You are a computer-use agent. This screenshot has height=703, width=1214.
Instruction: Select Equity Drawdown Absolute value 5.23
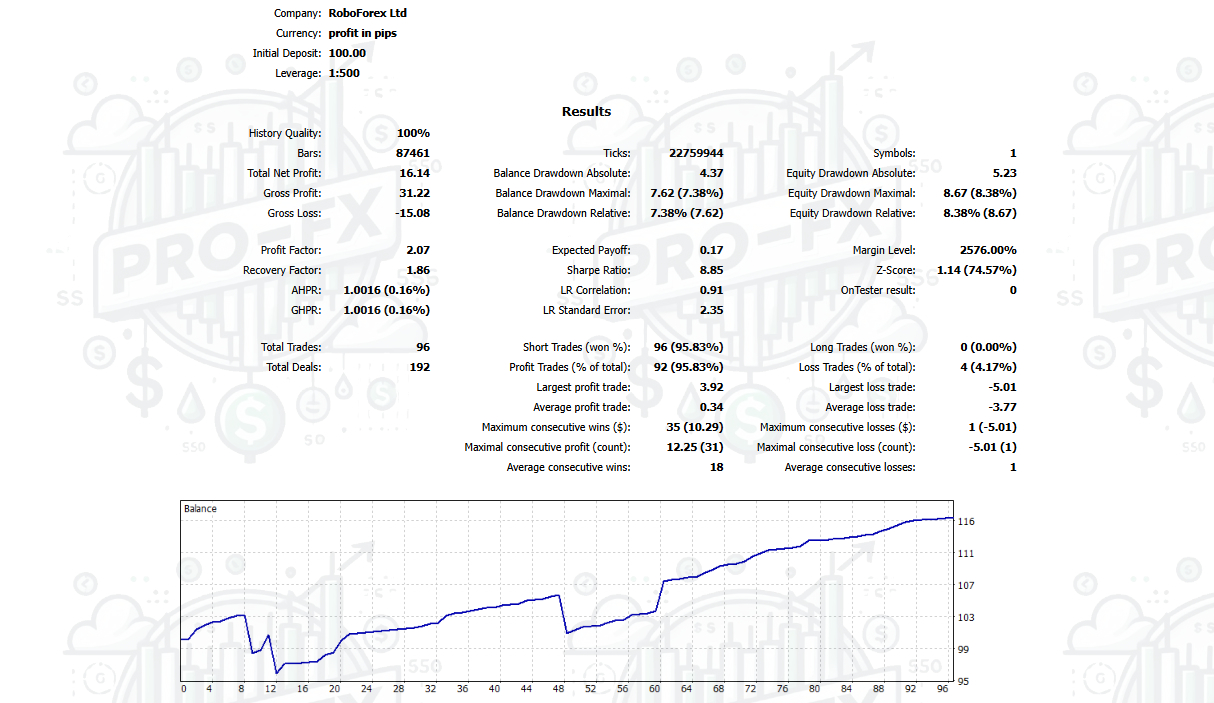click(1004, 173)
